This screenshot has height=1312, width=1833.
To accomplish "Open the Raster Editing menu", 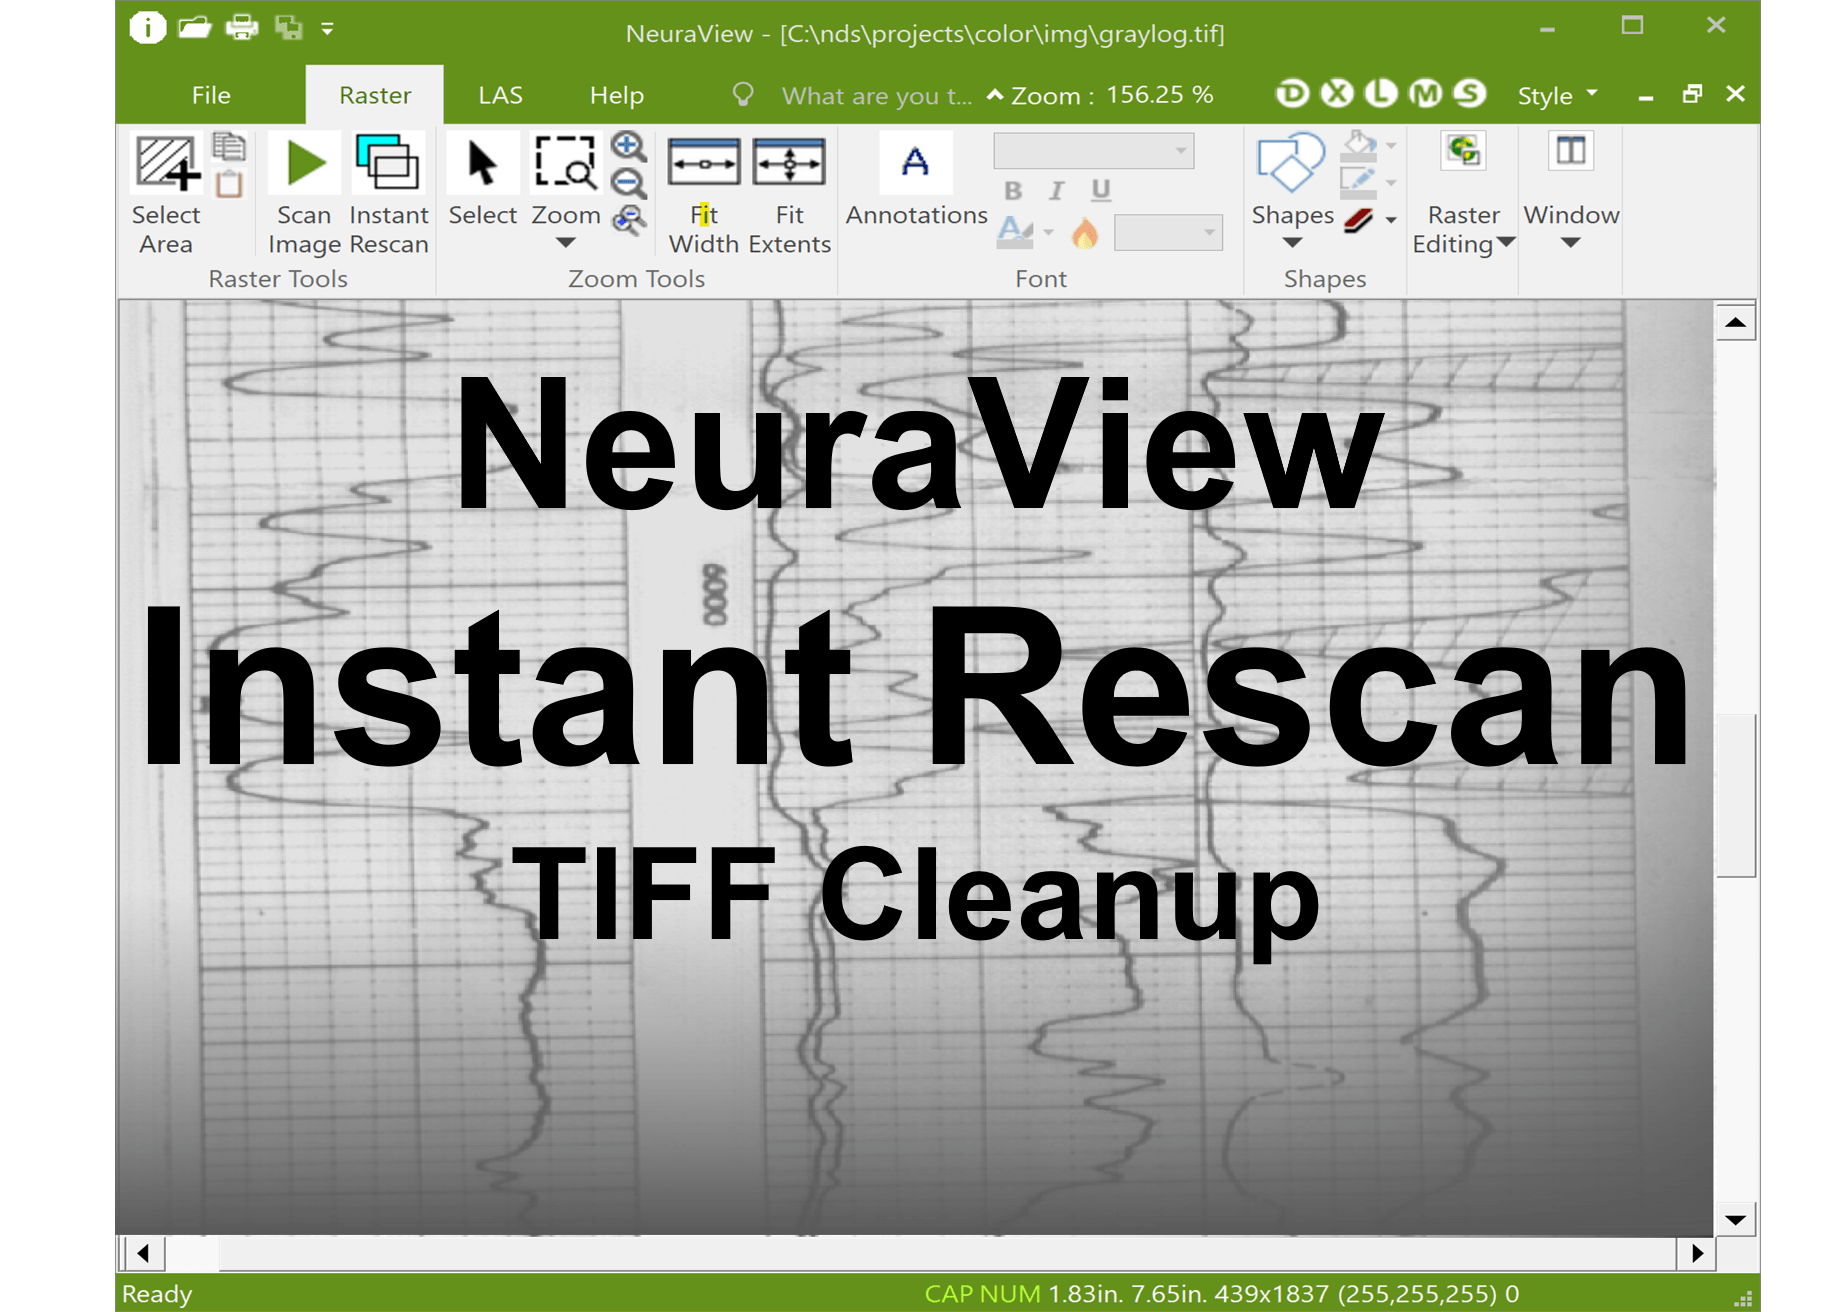I will (1463, 193).
